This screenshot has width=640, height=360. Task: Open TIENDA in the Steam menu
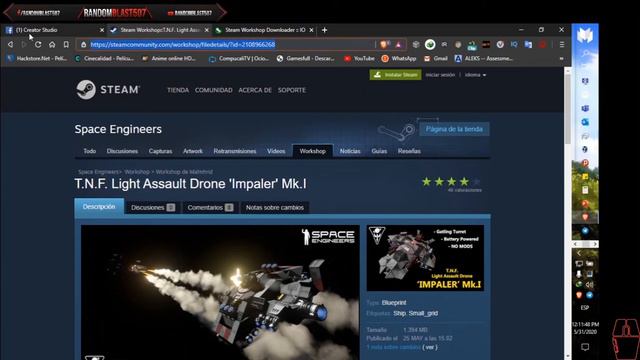(178, 90)
